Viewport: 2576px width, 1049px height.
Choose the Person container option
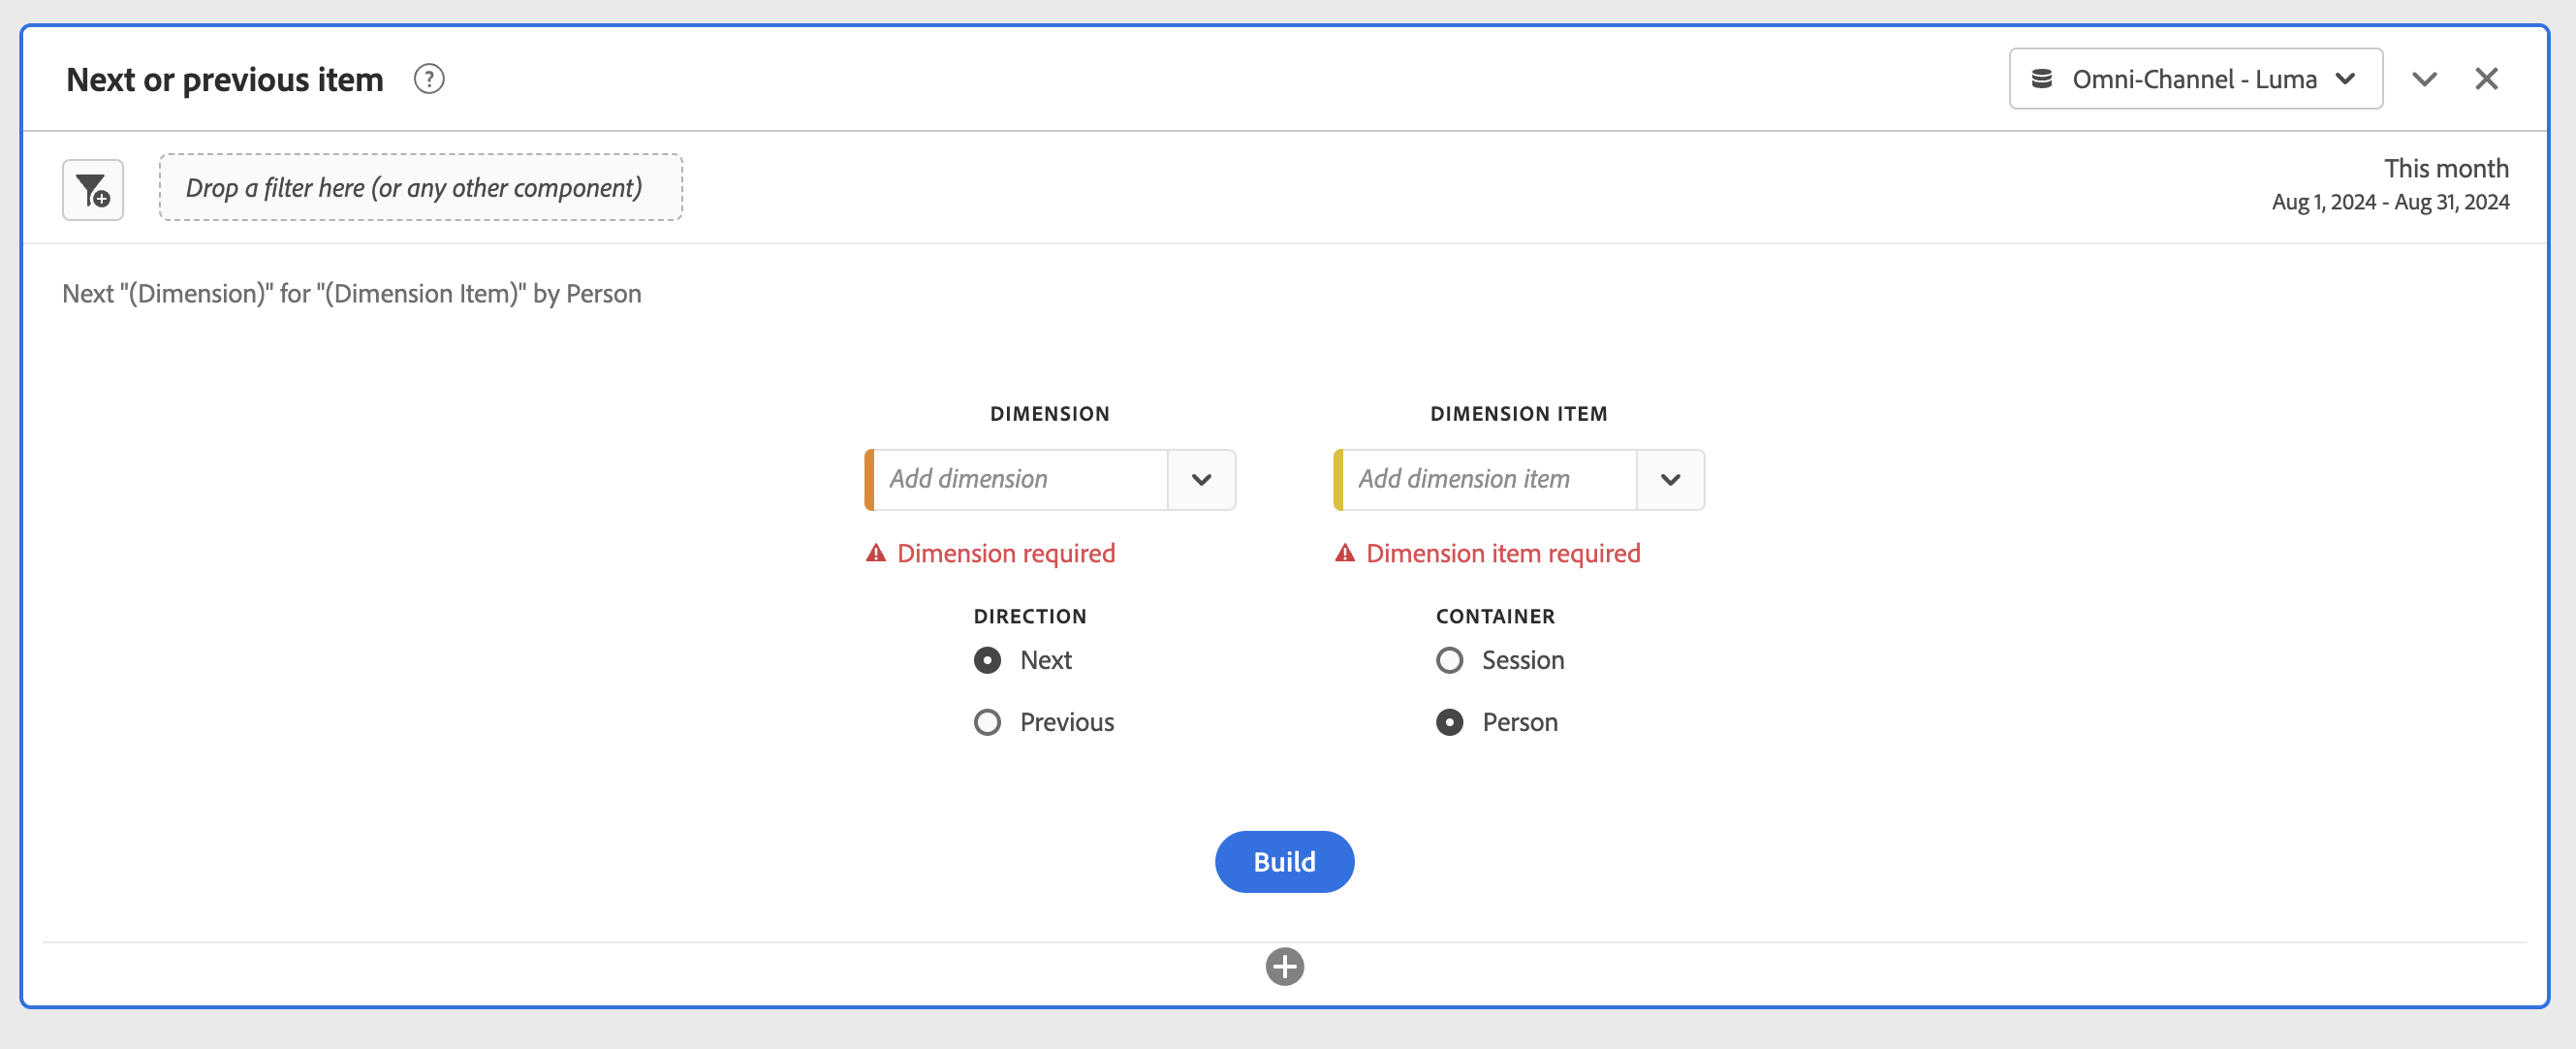pos(1449,722)
